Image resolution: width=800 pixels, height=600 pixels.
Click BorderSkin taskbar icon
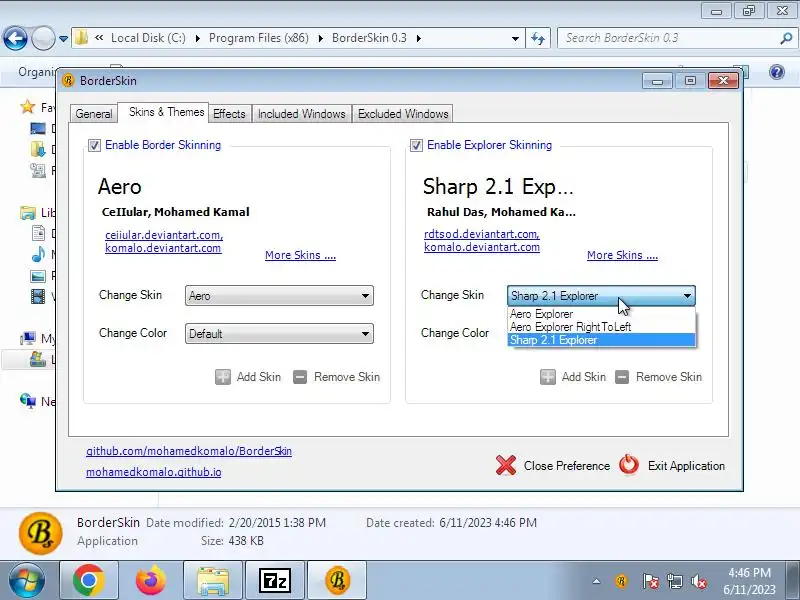337,581
